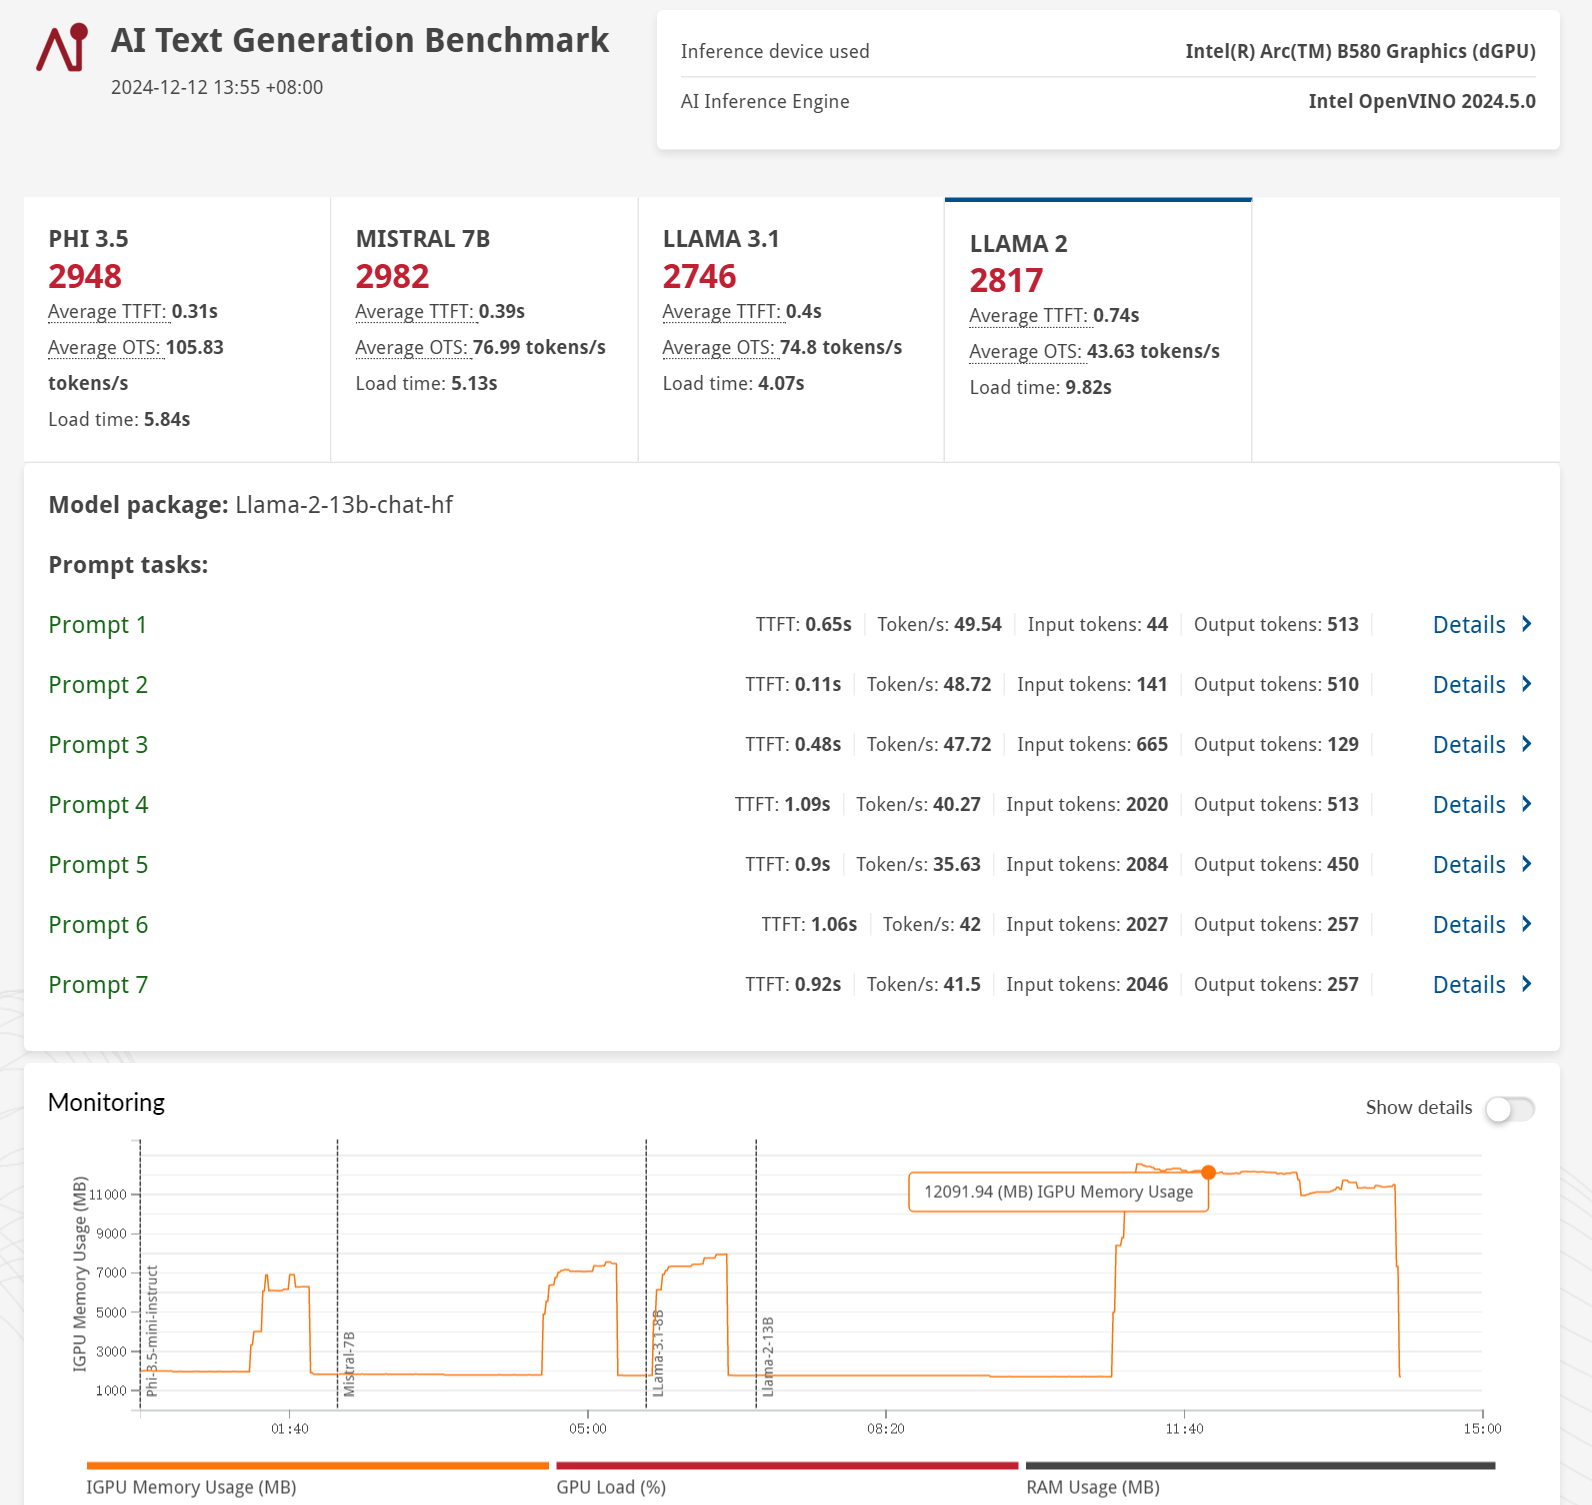Viewport: 1592px width, 1505px height.
Task: Click the orange data point on the chart
Action: [1208, 1172]
